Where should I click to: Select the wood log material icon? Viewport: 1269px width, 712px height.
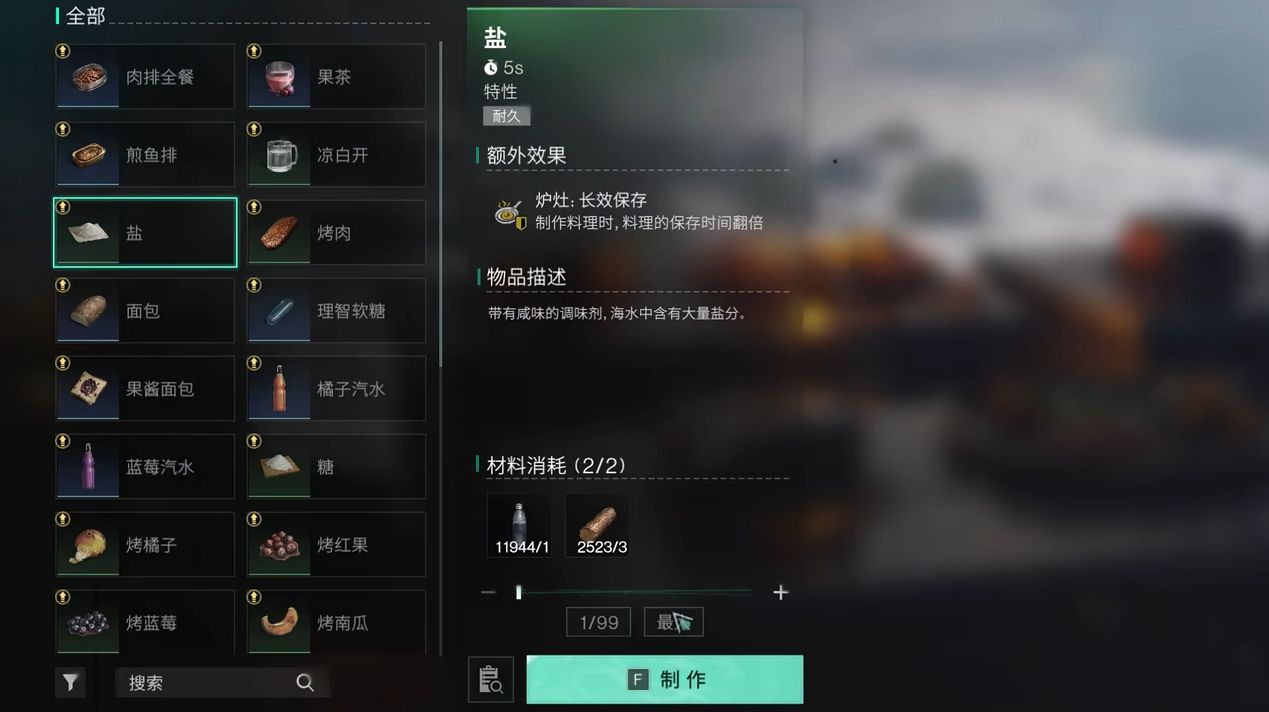coord(597,525)
